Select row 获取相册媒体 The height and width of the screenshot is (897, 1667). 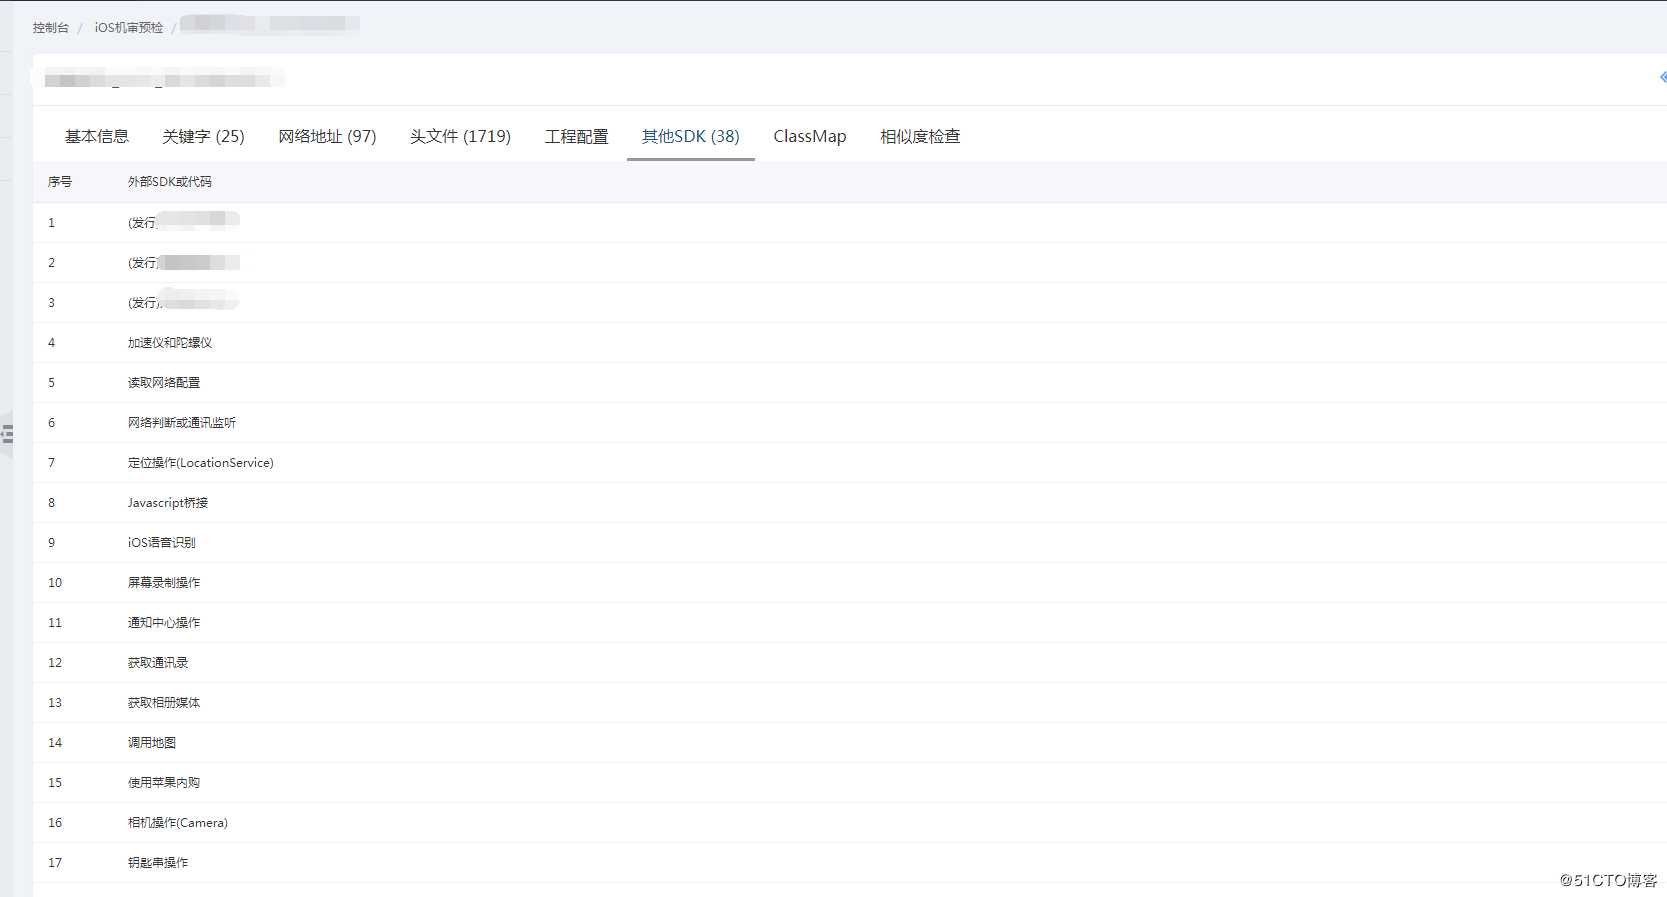pos(850,703)
